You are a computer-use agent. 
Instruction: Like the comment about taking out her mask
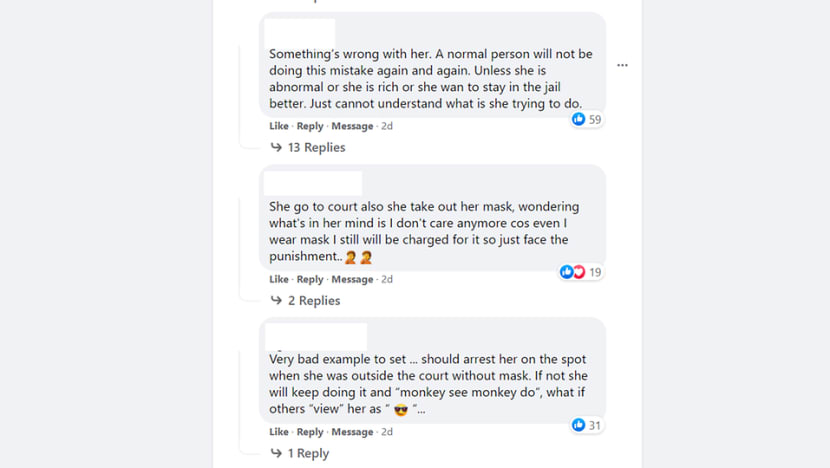tap(278, 279)
